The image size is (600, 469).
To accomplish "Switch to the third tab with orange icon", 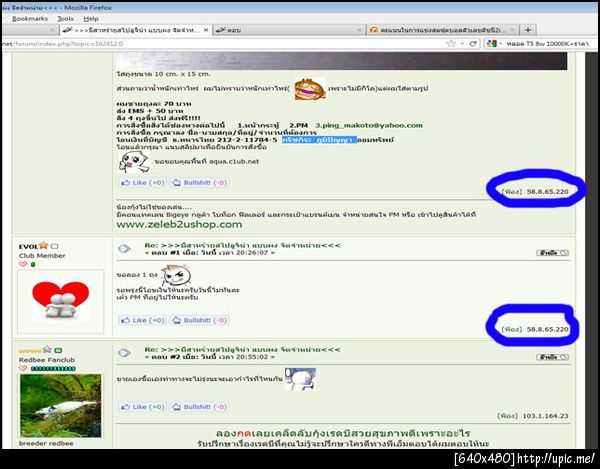I will (x=443, y=30).
